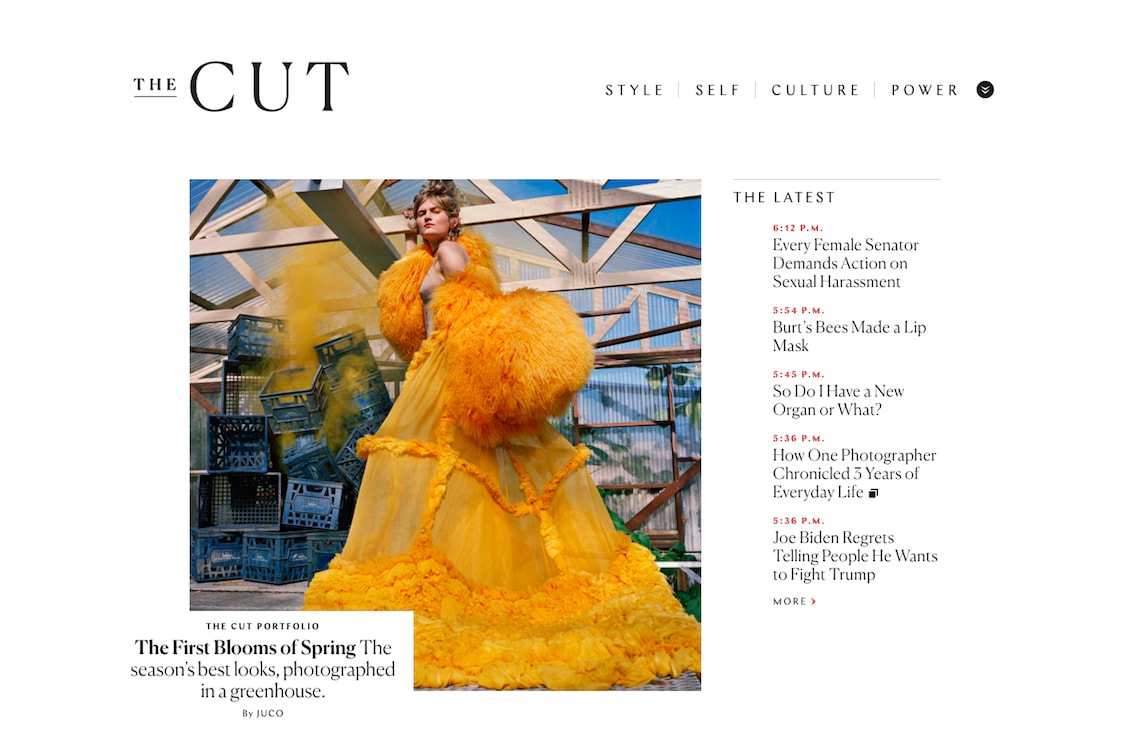
Task: Click the 5:36 P.M. timestamp above How One Photographer
Action: click(798, 439)
